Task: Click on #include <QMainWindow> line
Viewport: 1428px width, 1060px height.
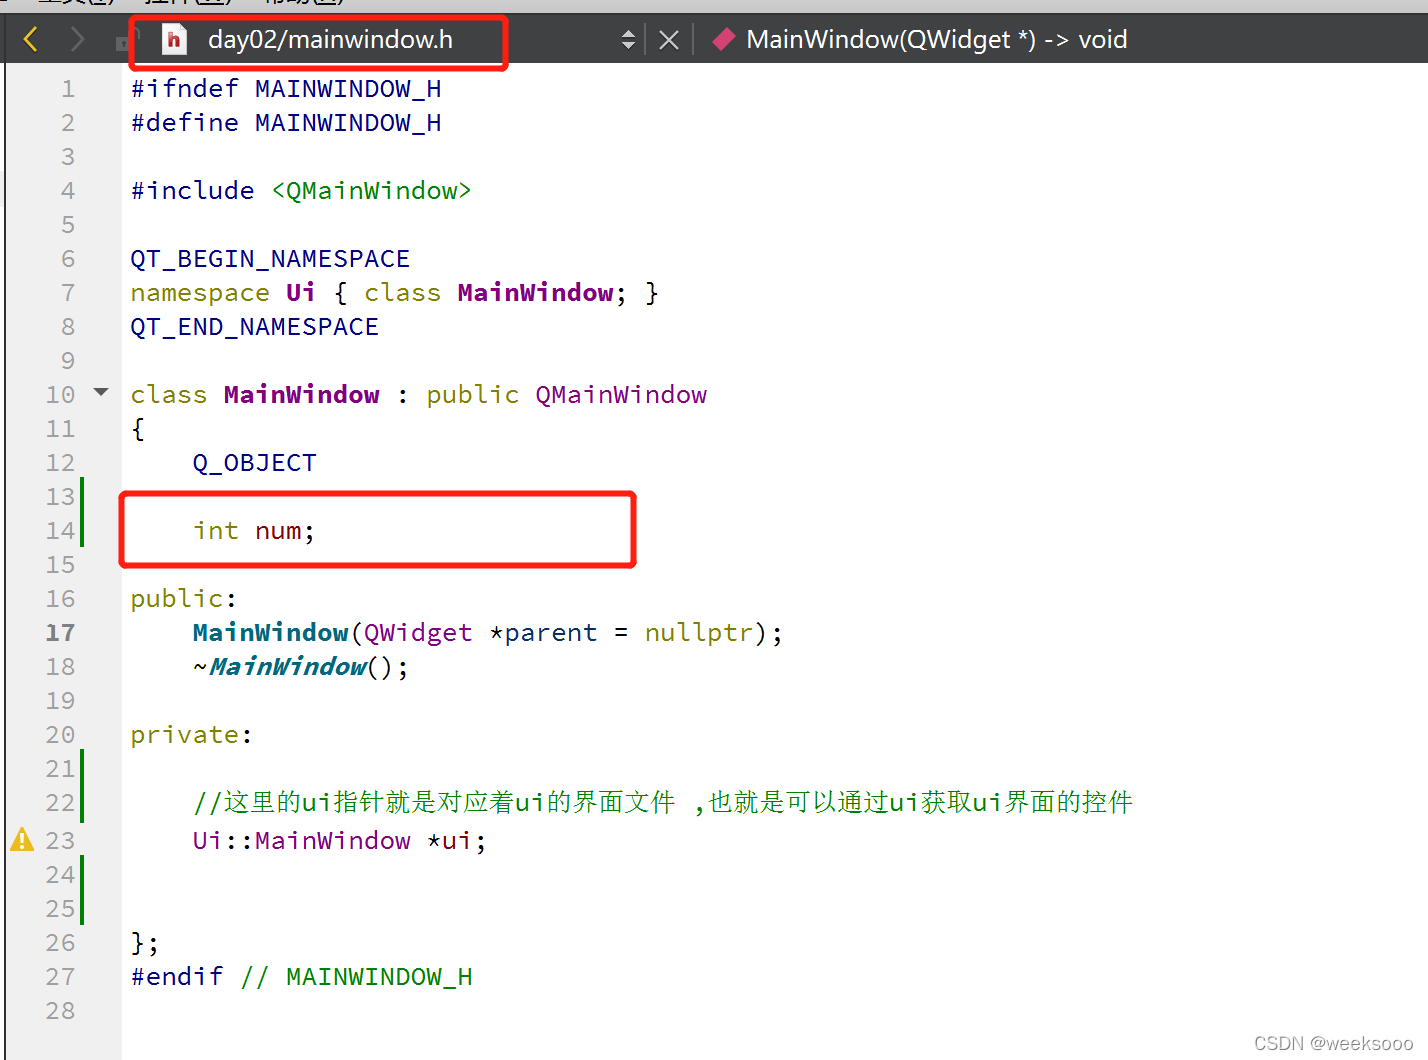Action: (x=301, y=191)
